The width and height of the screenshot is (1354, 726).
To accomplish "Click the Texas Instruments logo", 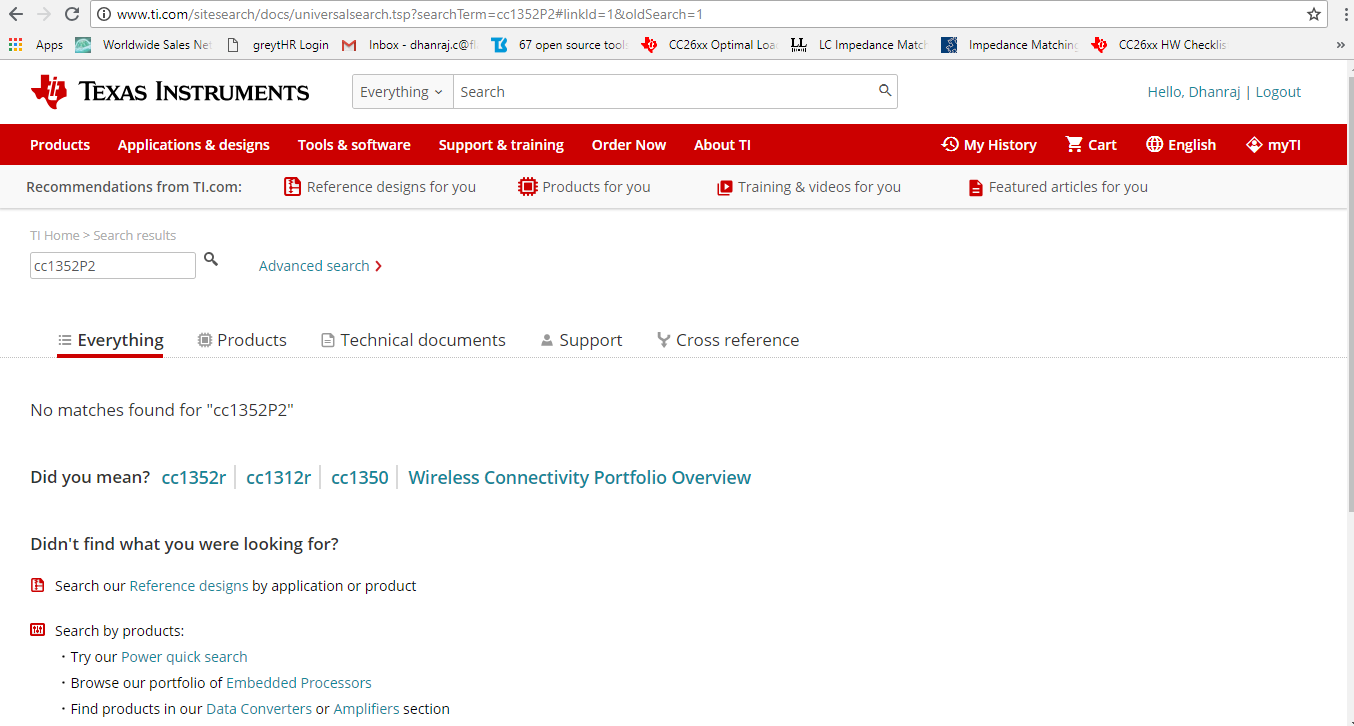I will tap(170, 92).
